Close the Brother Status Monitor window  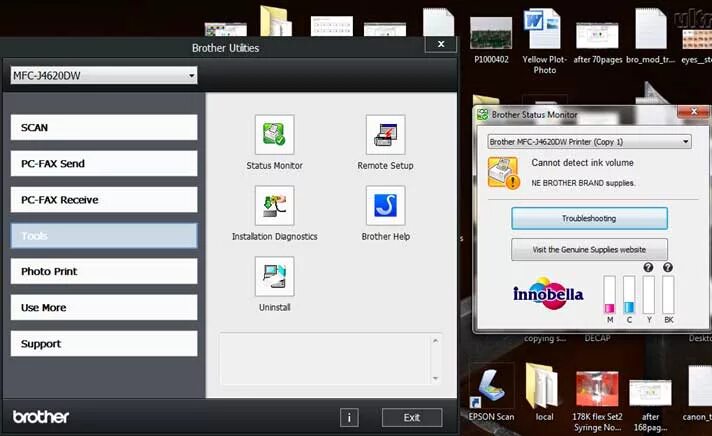693,112
